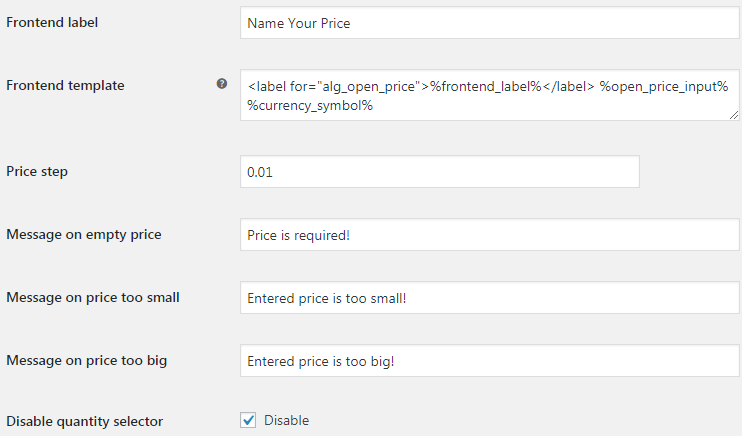Click inside the Frontend template textarea
The image size is (742, 436).
pyautogui.click(x=490, y=95)
